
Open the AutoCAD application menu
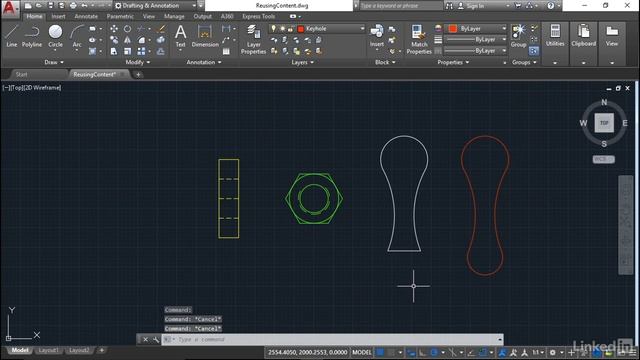9,8
